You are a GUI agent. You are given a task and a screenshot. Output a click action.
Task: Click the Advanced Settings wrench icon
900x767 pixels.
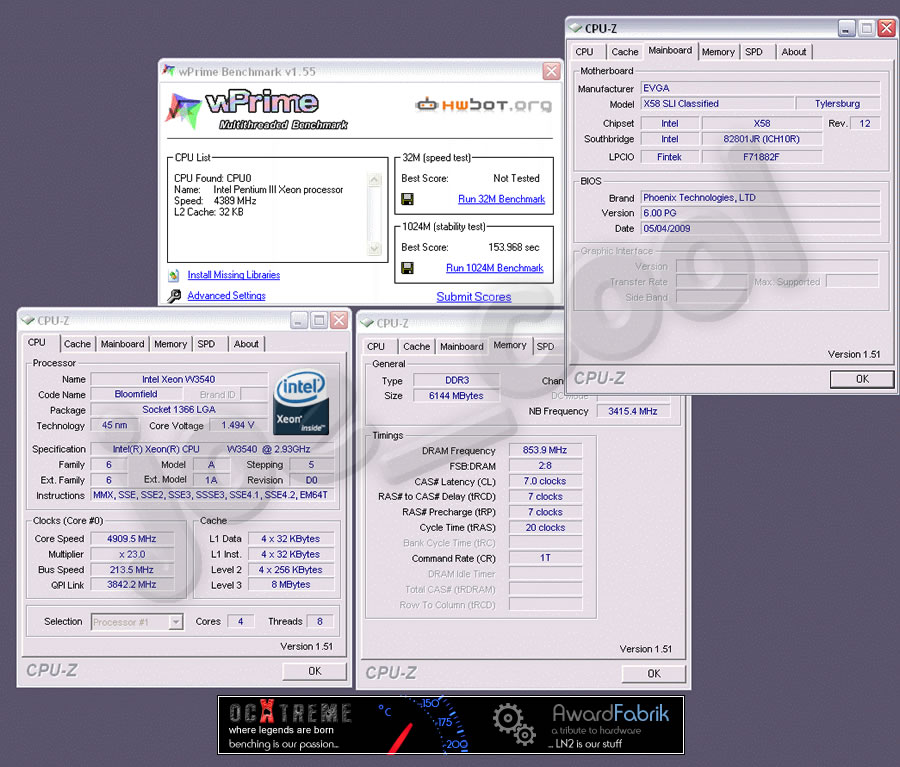174,296
